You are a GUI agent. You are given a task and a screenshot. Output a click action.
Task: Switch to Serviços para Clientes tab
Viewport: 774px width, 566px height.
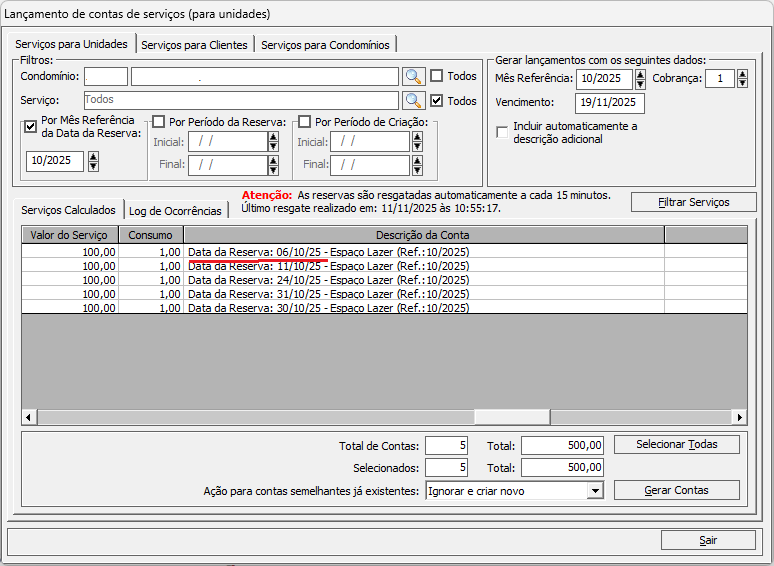pyautogui.click(x=194, y=45)
